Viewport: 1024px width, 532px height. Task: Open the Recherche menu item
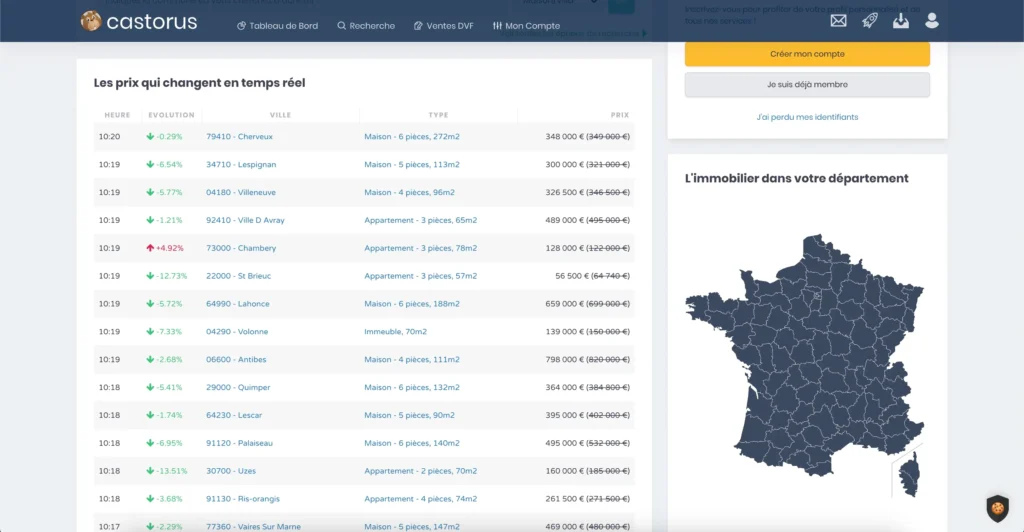366,26
